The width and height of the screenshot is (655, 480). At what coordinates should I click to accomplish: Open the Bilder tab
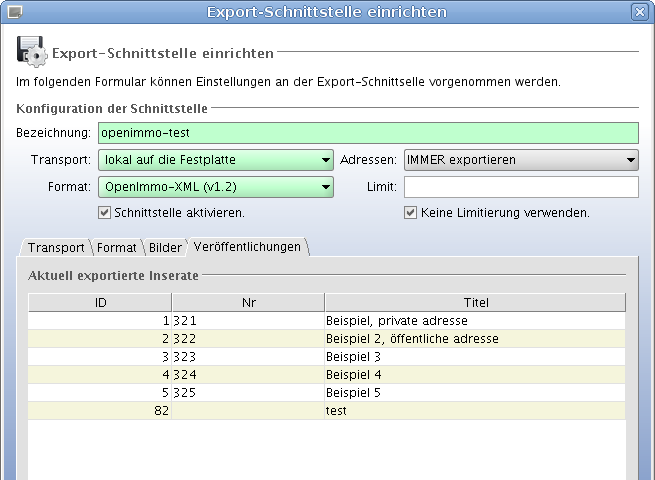tap(165, 248)
